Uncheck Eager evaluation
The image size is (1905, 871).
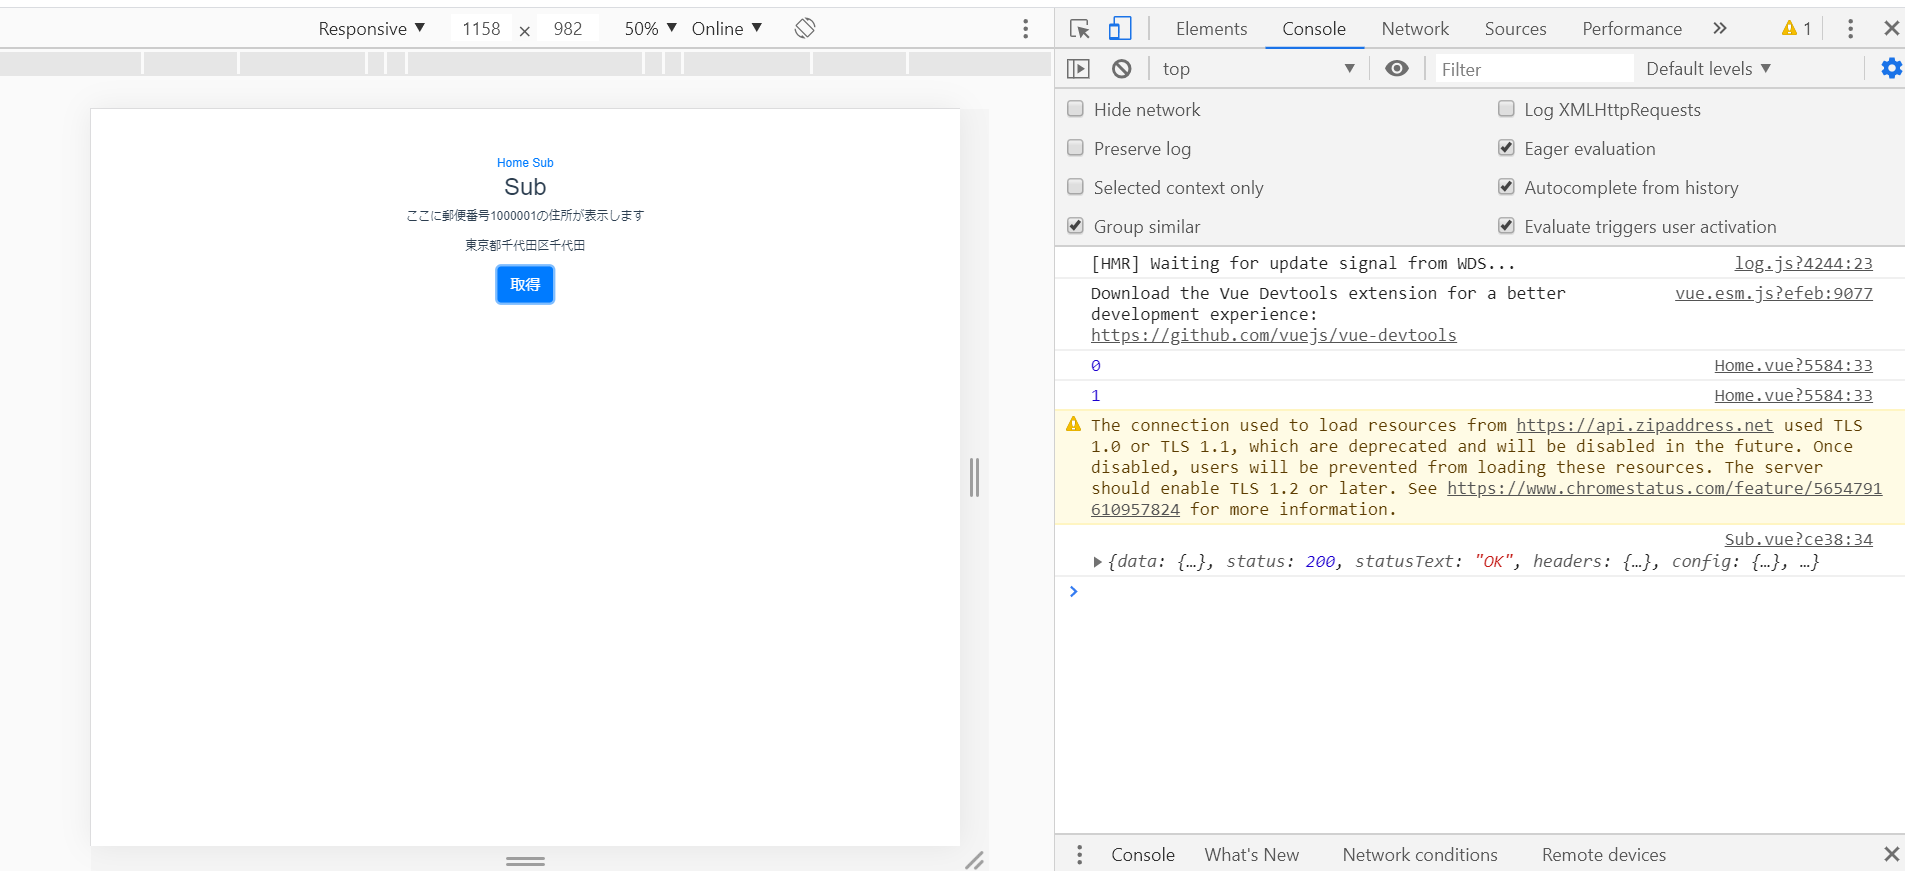tap(1506, 148)
